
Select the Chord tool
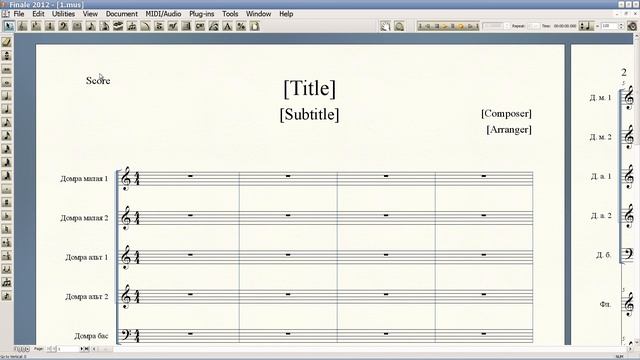point(200,26)
